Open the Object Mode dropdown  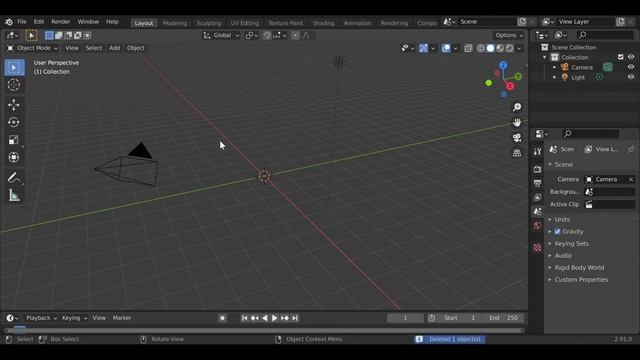(x=33, y=48)
